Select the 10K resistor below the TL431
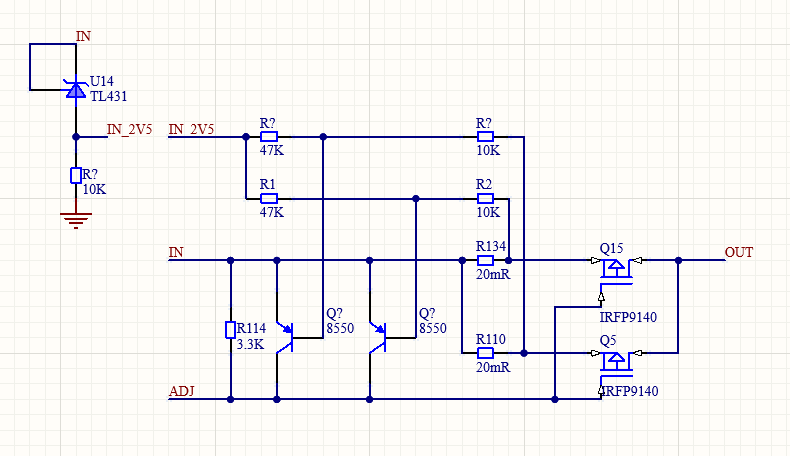 76,175
